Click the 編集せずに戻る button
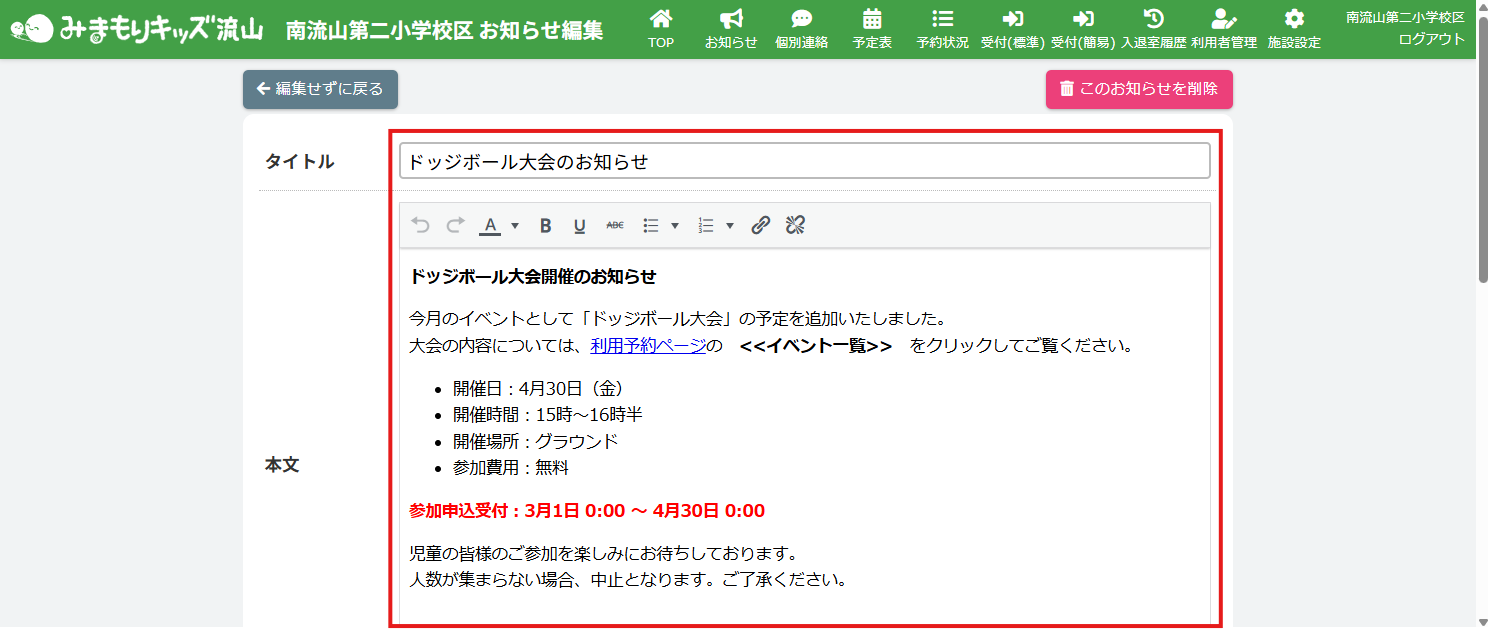Viewport: 1488px width, 629px height. point(320,89)
